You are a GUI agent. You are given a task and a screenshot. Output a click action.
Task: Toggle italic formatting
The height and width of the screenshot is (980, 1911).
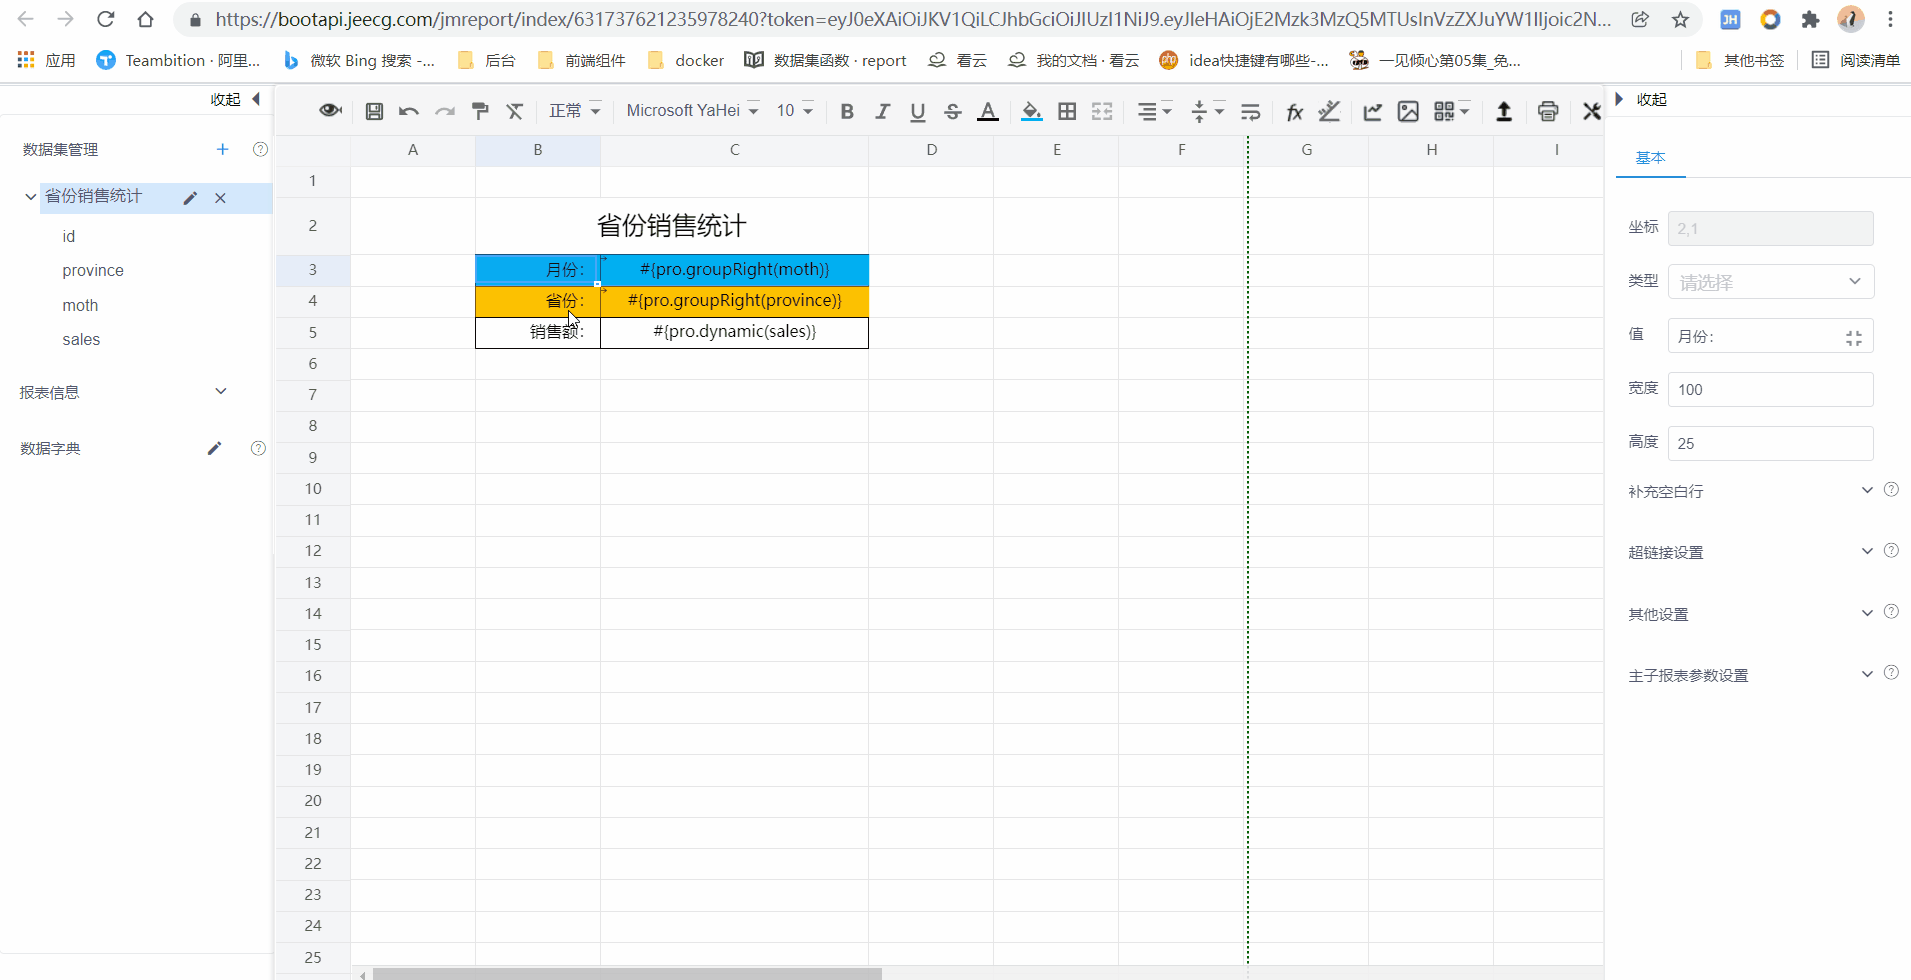pyautogui.click(x=882, y=111)
